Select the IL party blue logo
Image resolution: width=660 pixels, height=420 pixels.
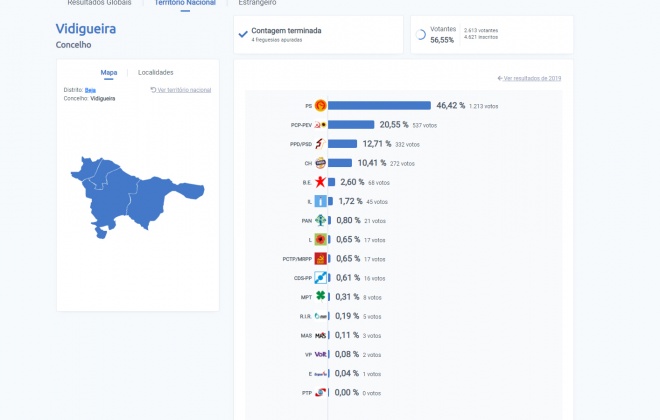click(x=320, y=201)
